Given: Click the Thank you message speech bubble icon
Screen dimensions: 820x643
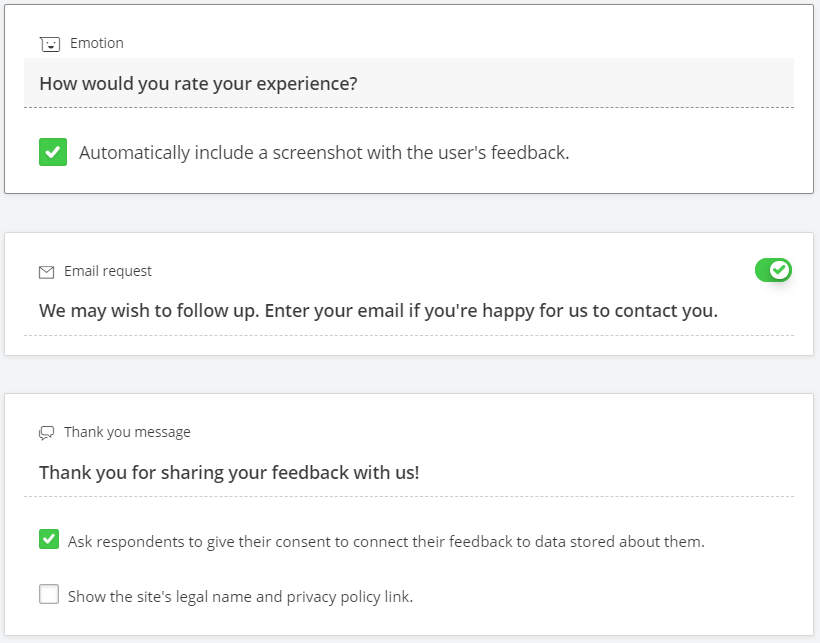Looking at the screenshot, I should coord(47,433).
